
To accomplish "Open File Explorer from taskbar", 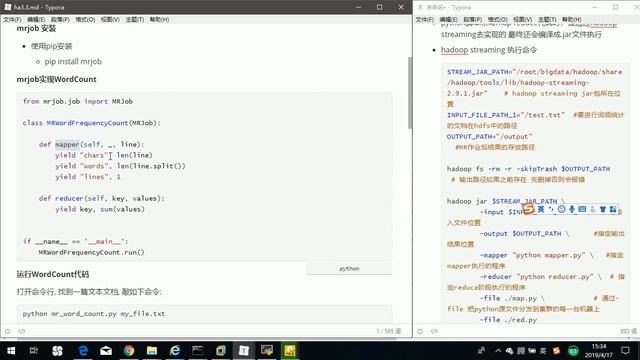I will pos(152,351).
